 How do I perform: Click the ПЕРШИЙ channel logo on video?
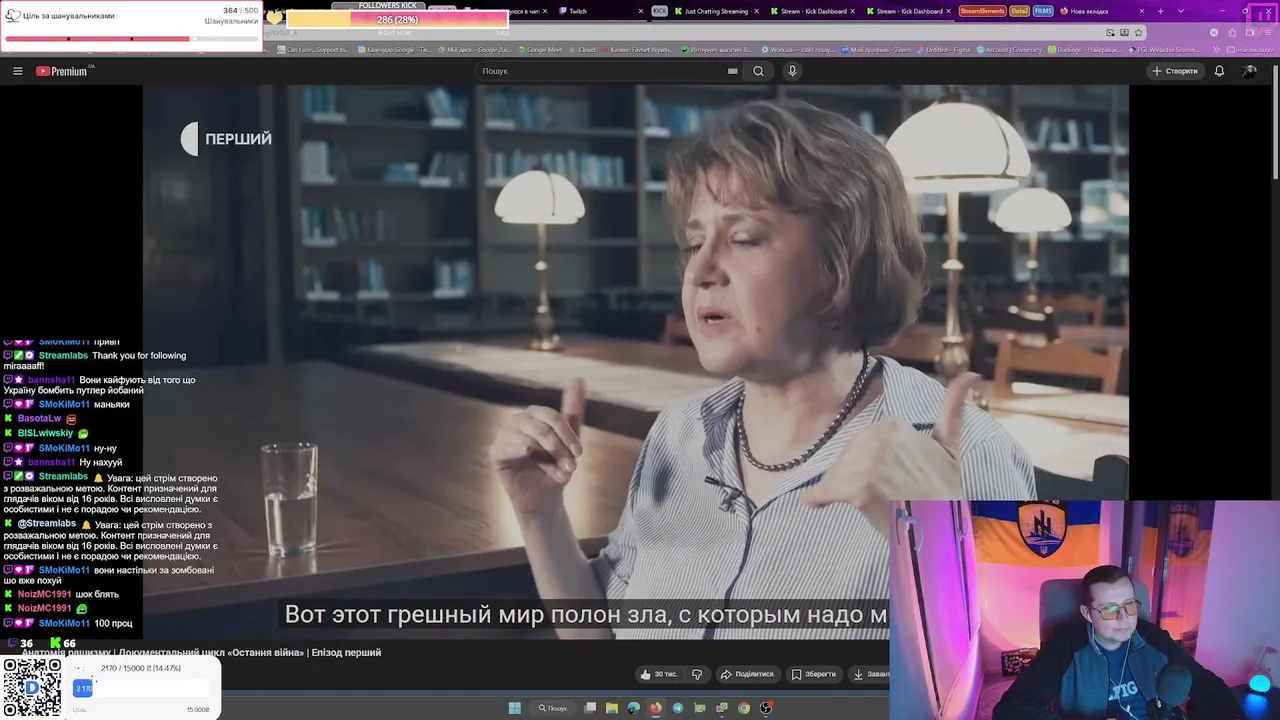(226, 139)
